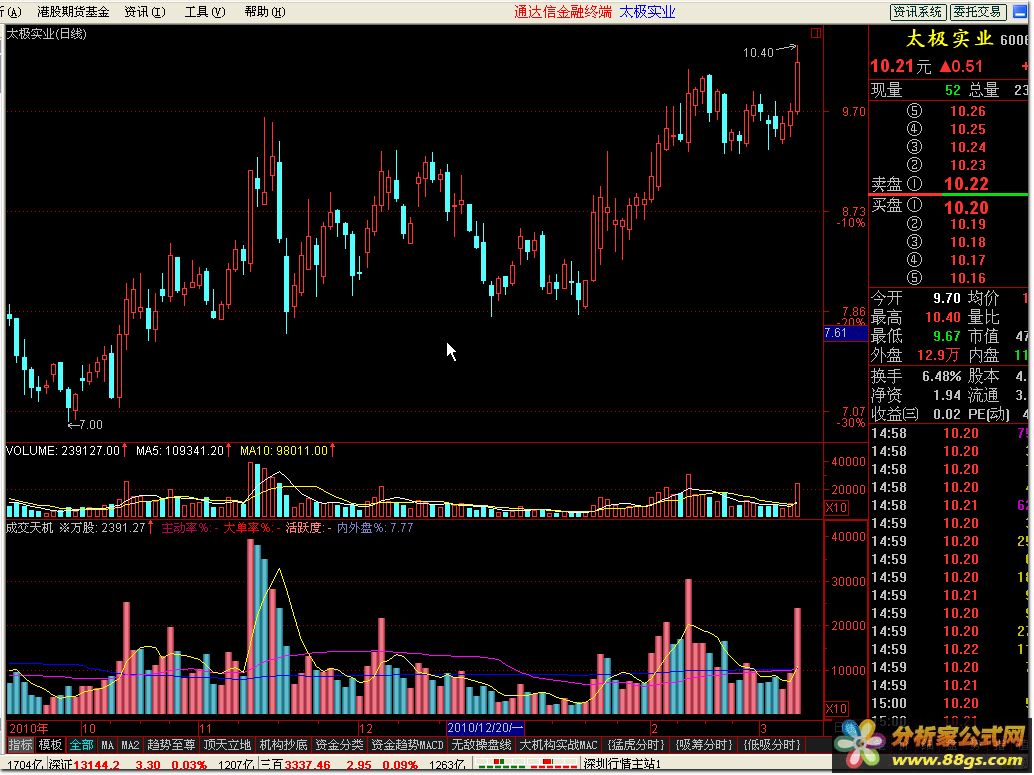Image resolution: width=1034 pixels, height=775 pixels.
Task: Click the 净资 value 1.94
Action: pos(947,396)
